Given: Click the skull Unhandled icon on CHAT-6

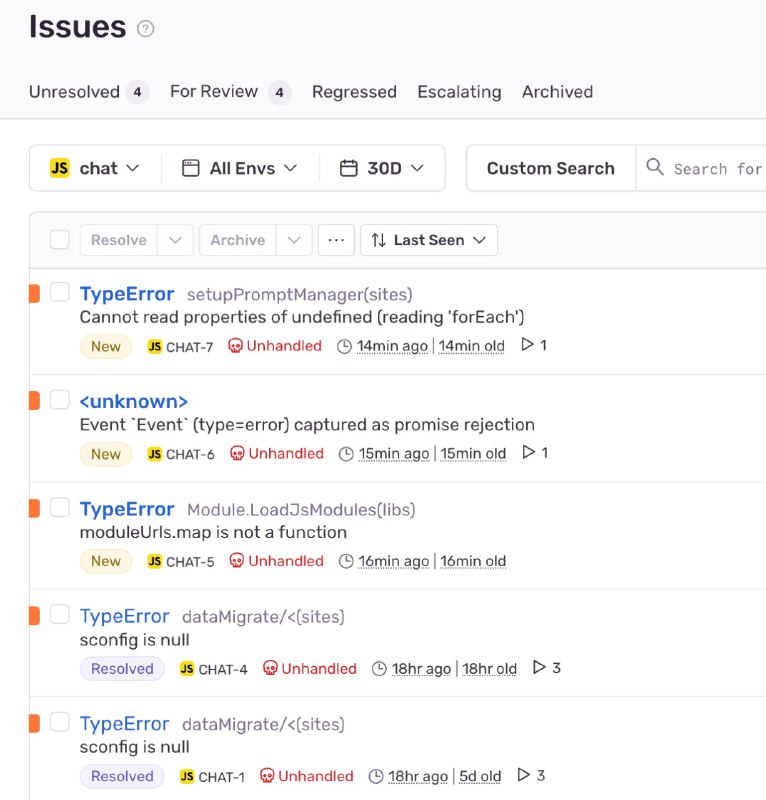Looking at the screenshot, I should (x=237, y=453).
